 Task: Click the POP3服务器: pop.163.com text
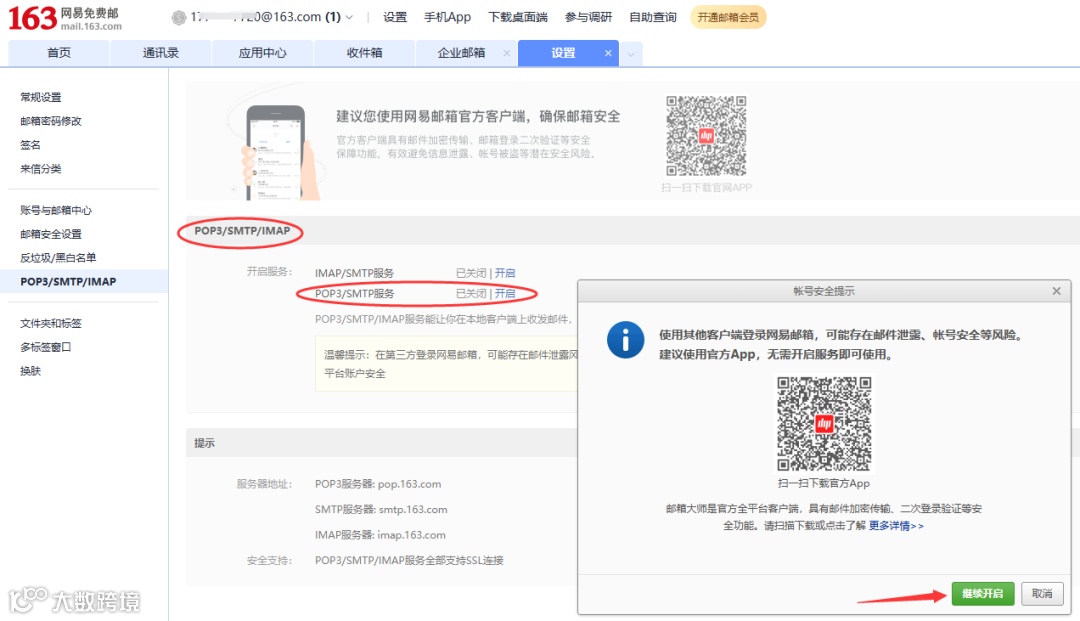378,484
